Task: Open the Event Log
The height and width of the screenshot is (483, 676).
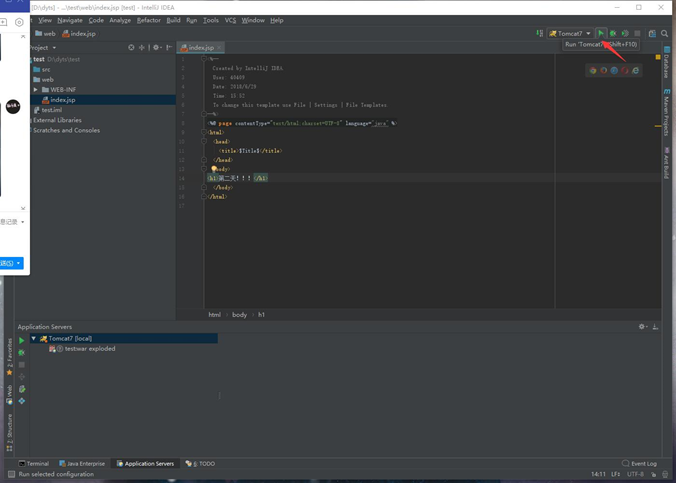Action: (x=639, y=464)
